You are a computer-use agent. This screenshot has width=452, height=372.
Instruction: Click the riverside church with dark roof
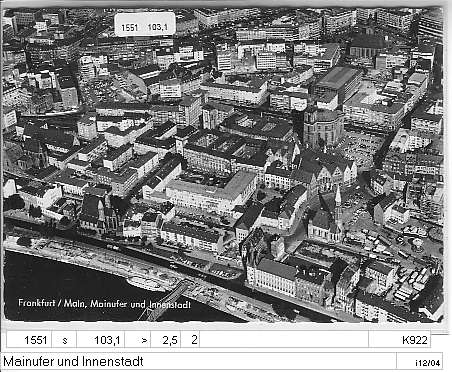click(x=98, y=213)
